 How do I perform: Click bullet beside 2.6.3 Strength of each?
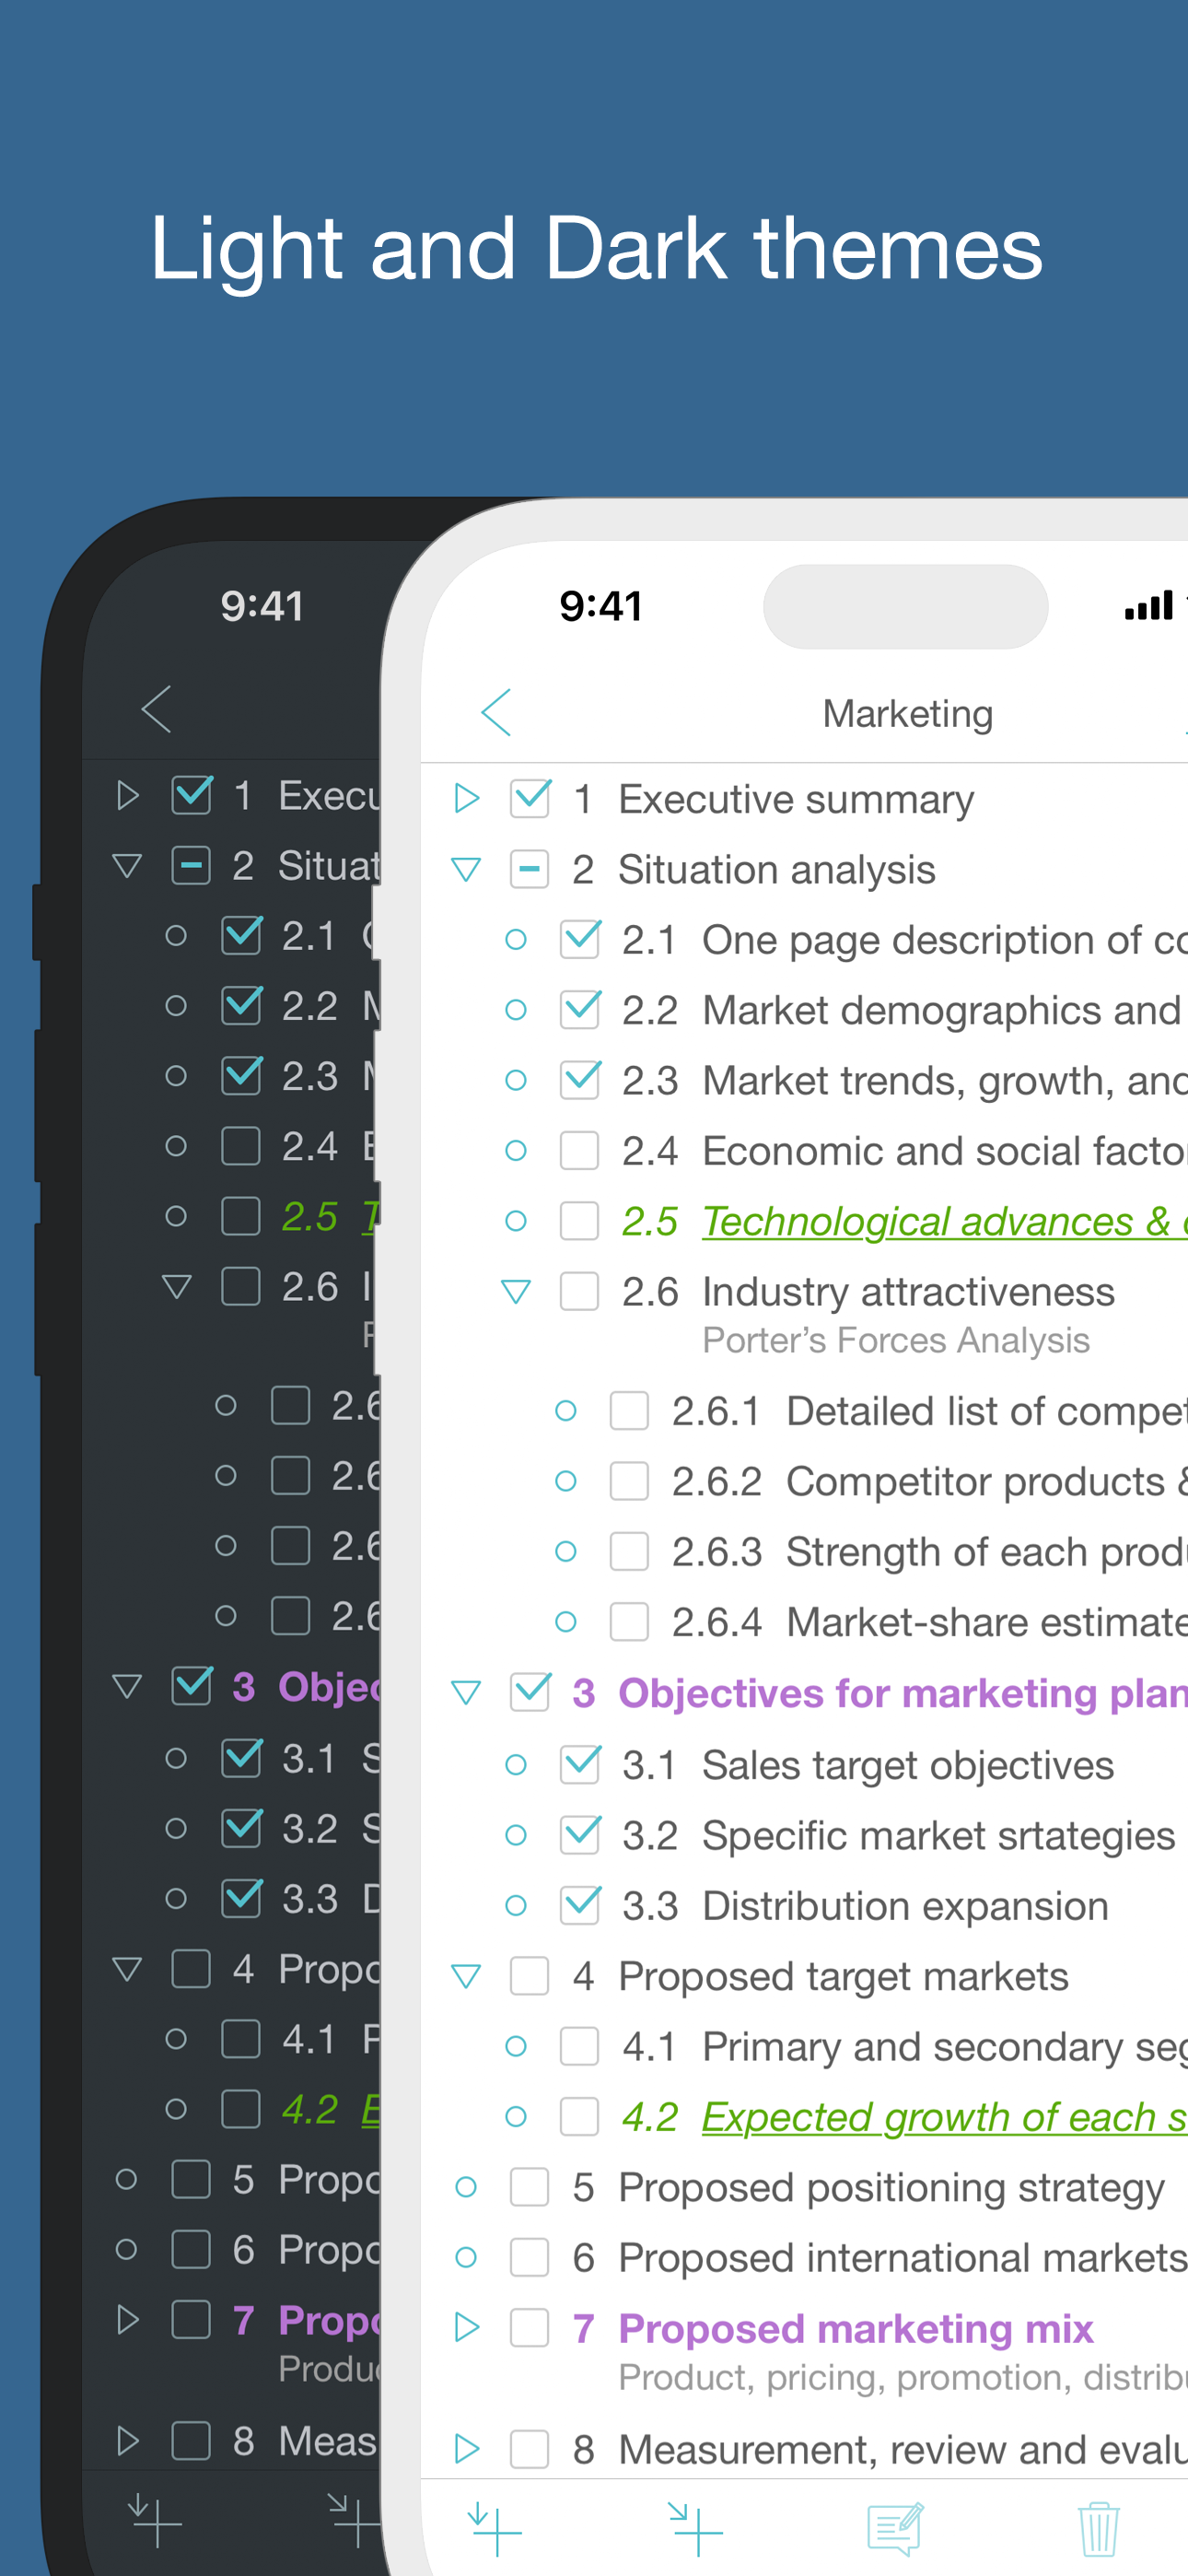click(566, 1552)
